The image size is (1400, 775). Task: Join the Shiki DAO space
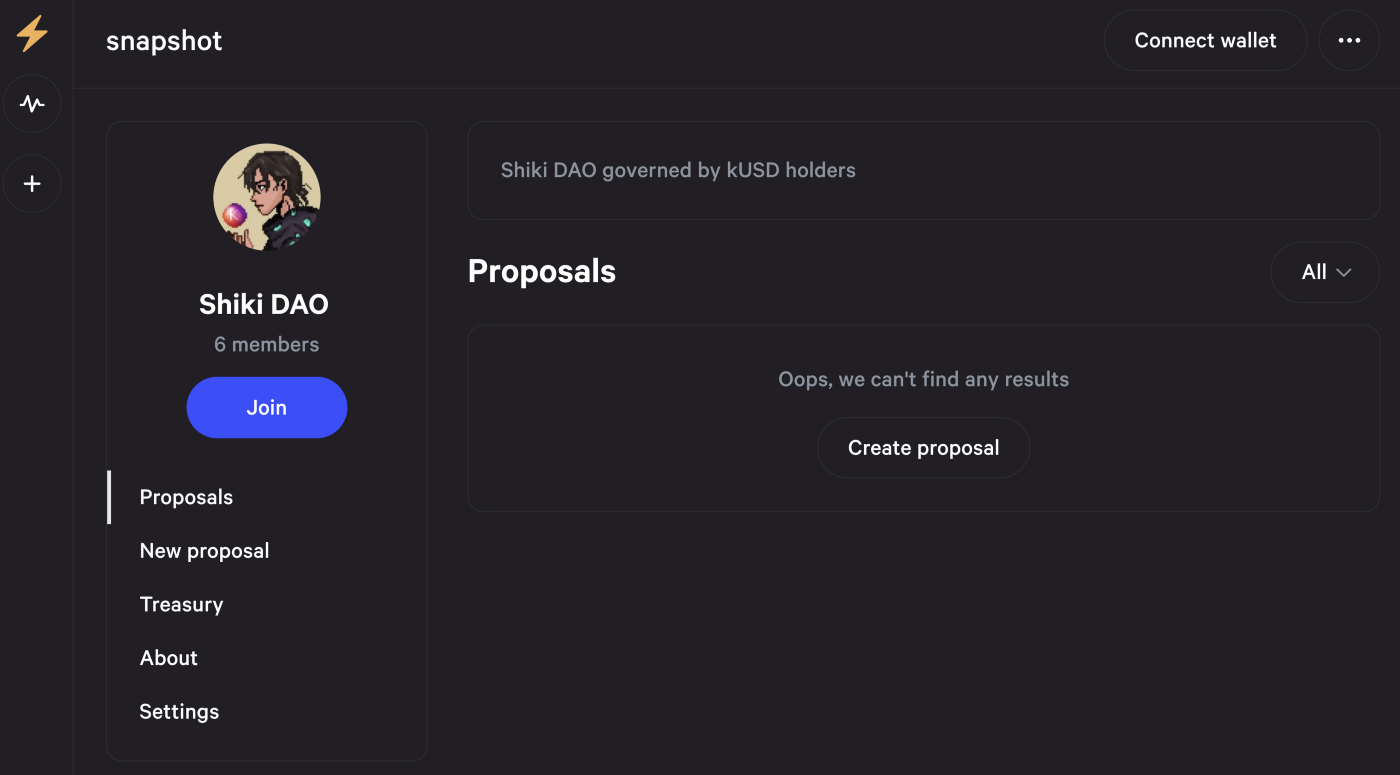(x=267, y=407)
